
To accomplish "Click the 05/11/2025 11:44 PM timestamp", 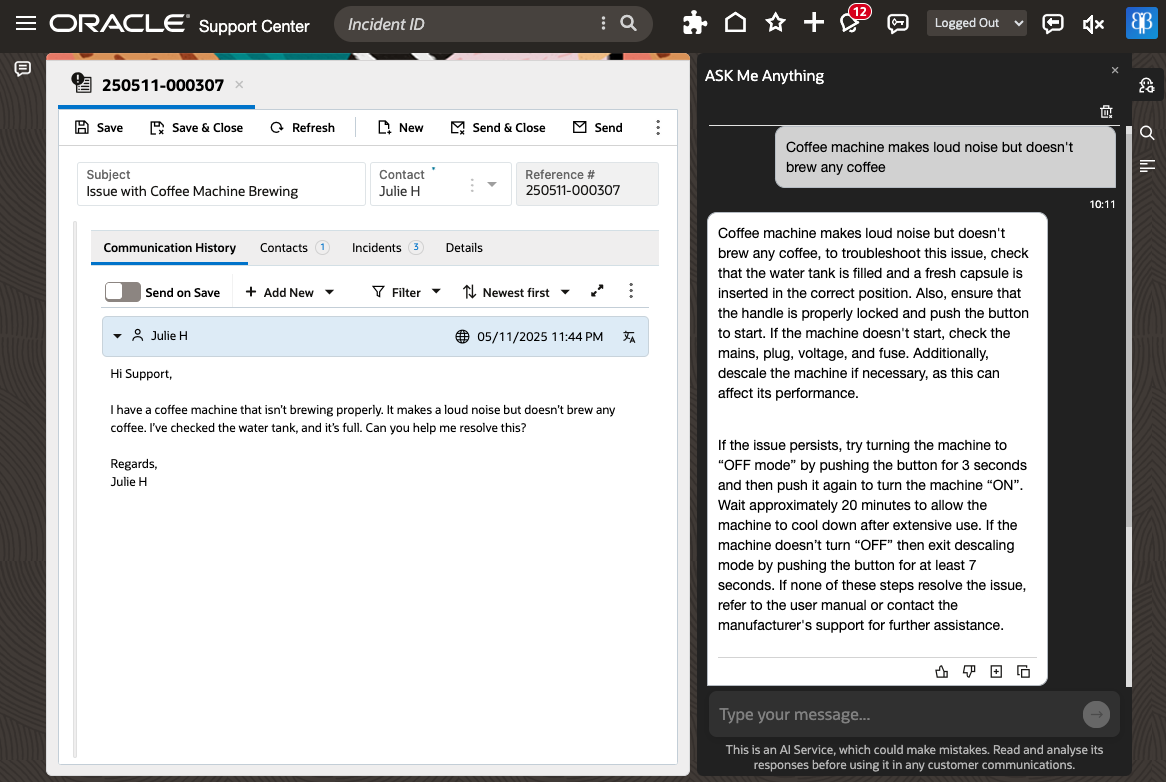I will 540,337.
